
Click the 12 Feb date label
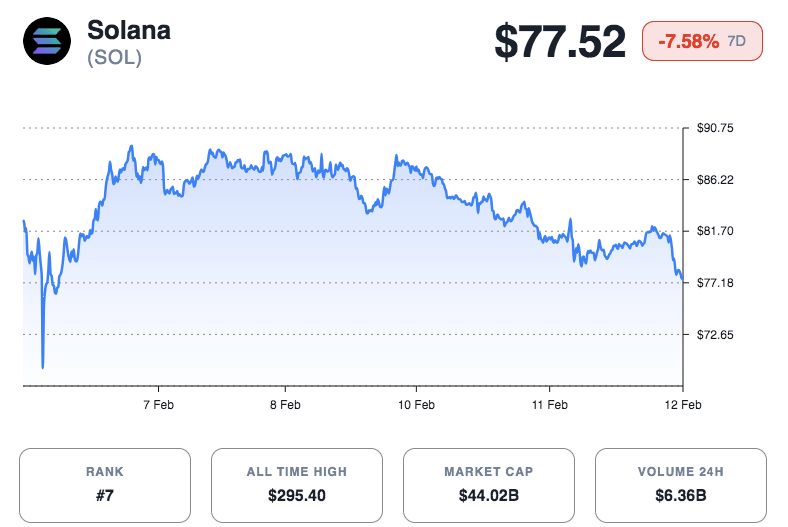click(x=682, y=405)
